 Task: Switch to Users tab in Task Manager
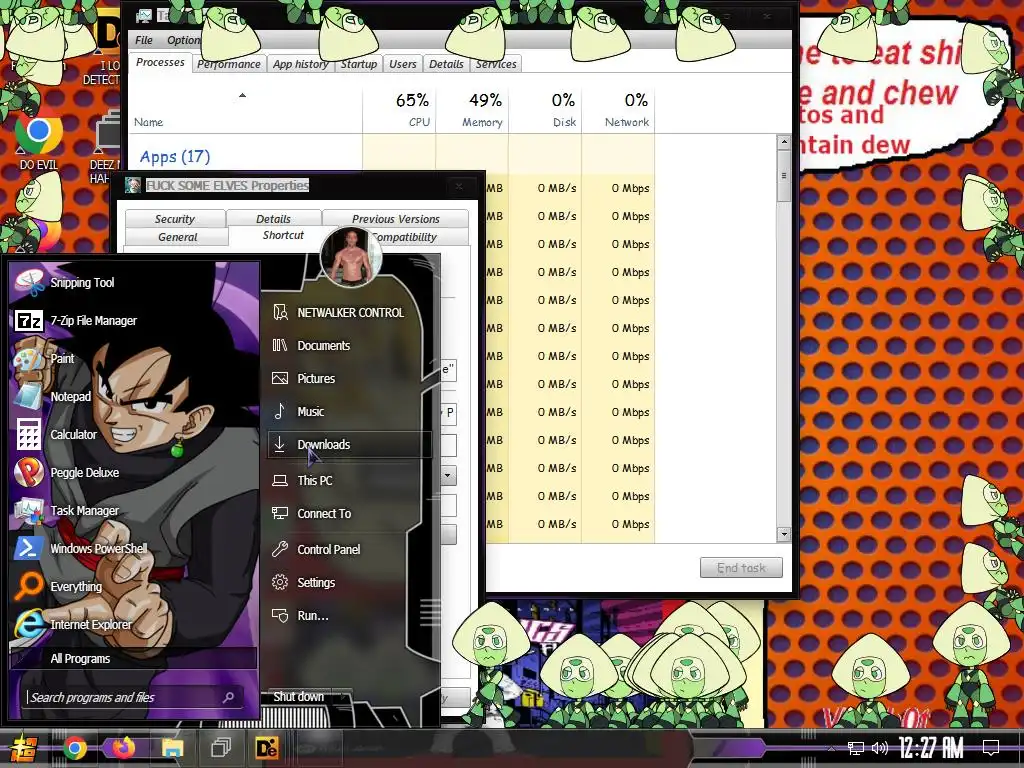pyautogui.click(x=402, y=64)
